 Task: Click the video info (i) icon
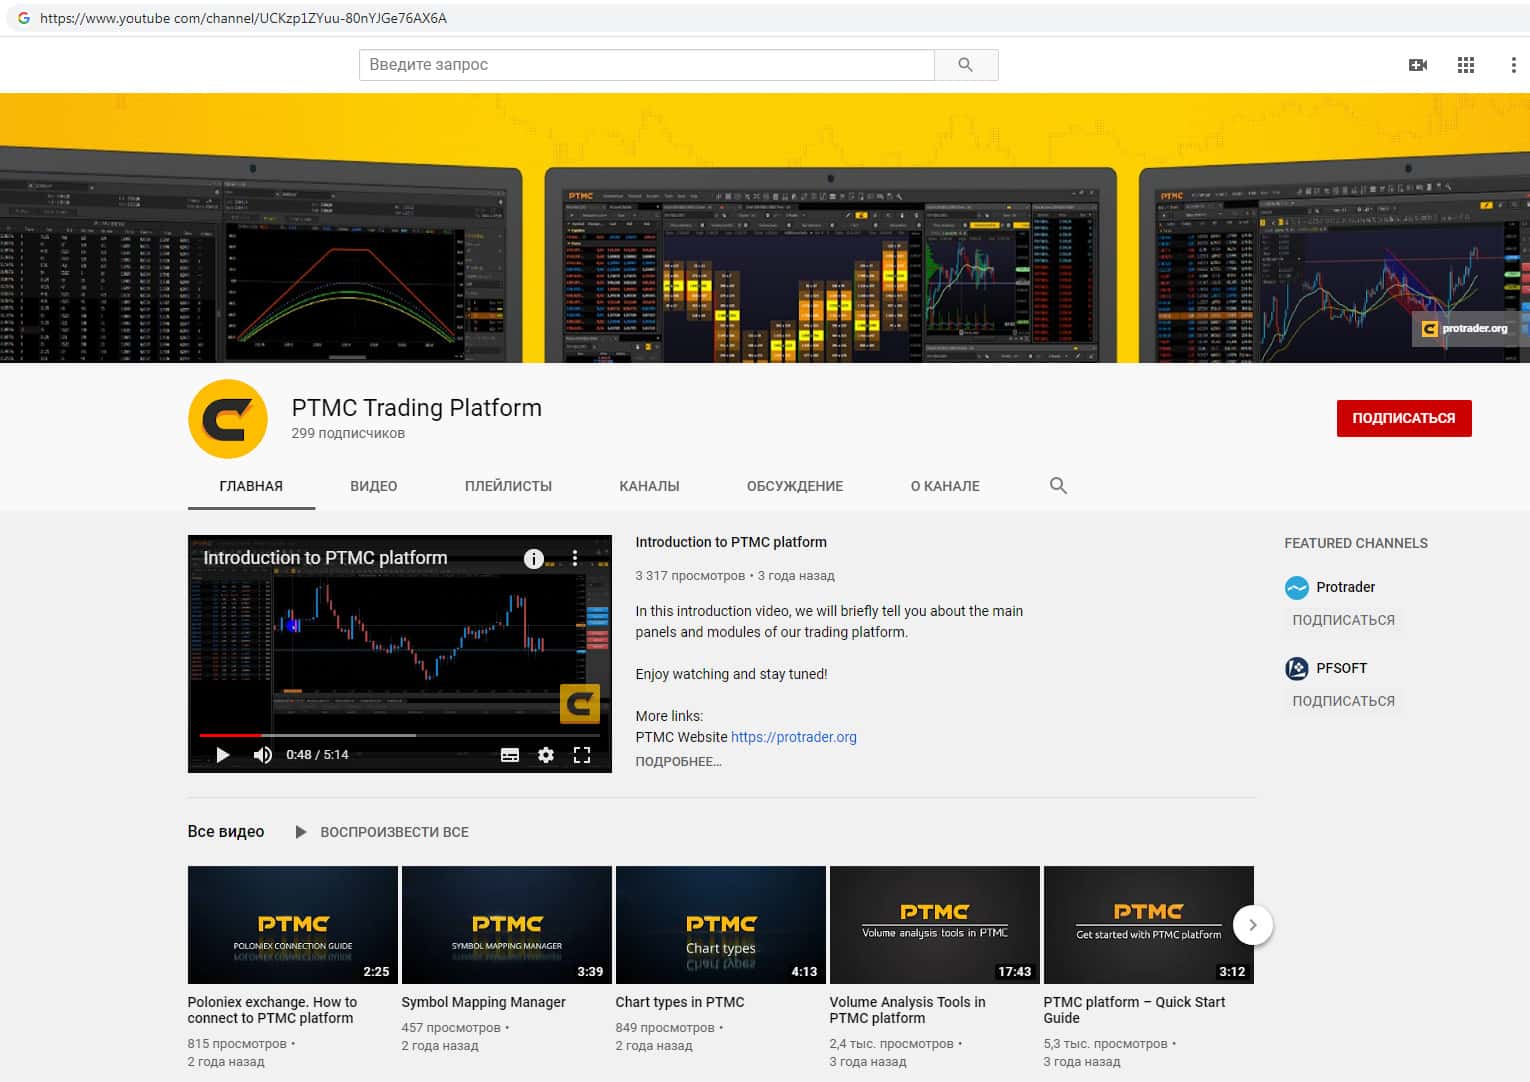click(x=534, y=558)
